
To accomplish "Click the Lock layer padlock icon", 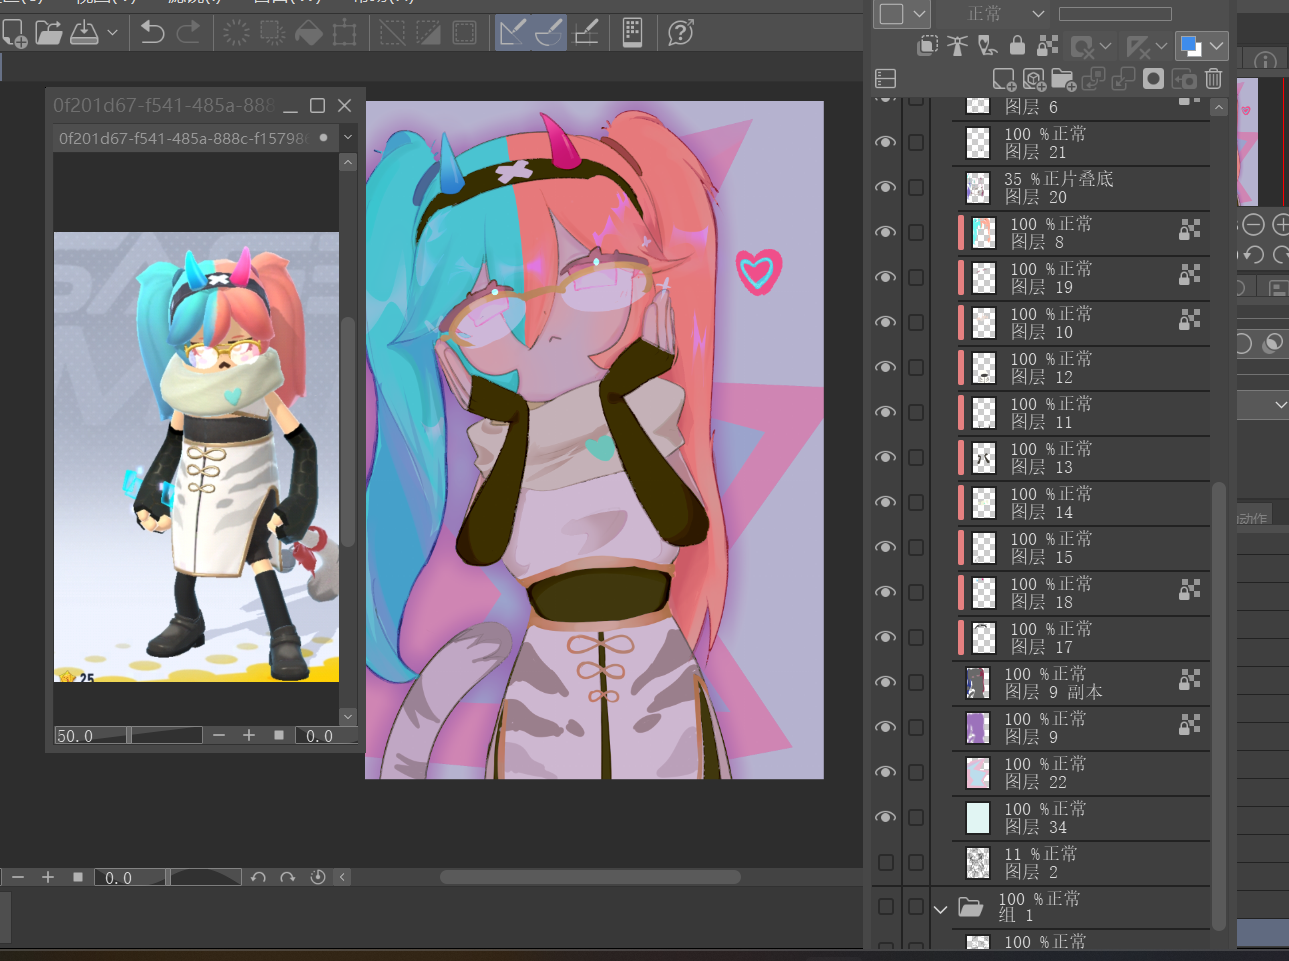I will click(x=1017, y=45).
